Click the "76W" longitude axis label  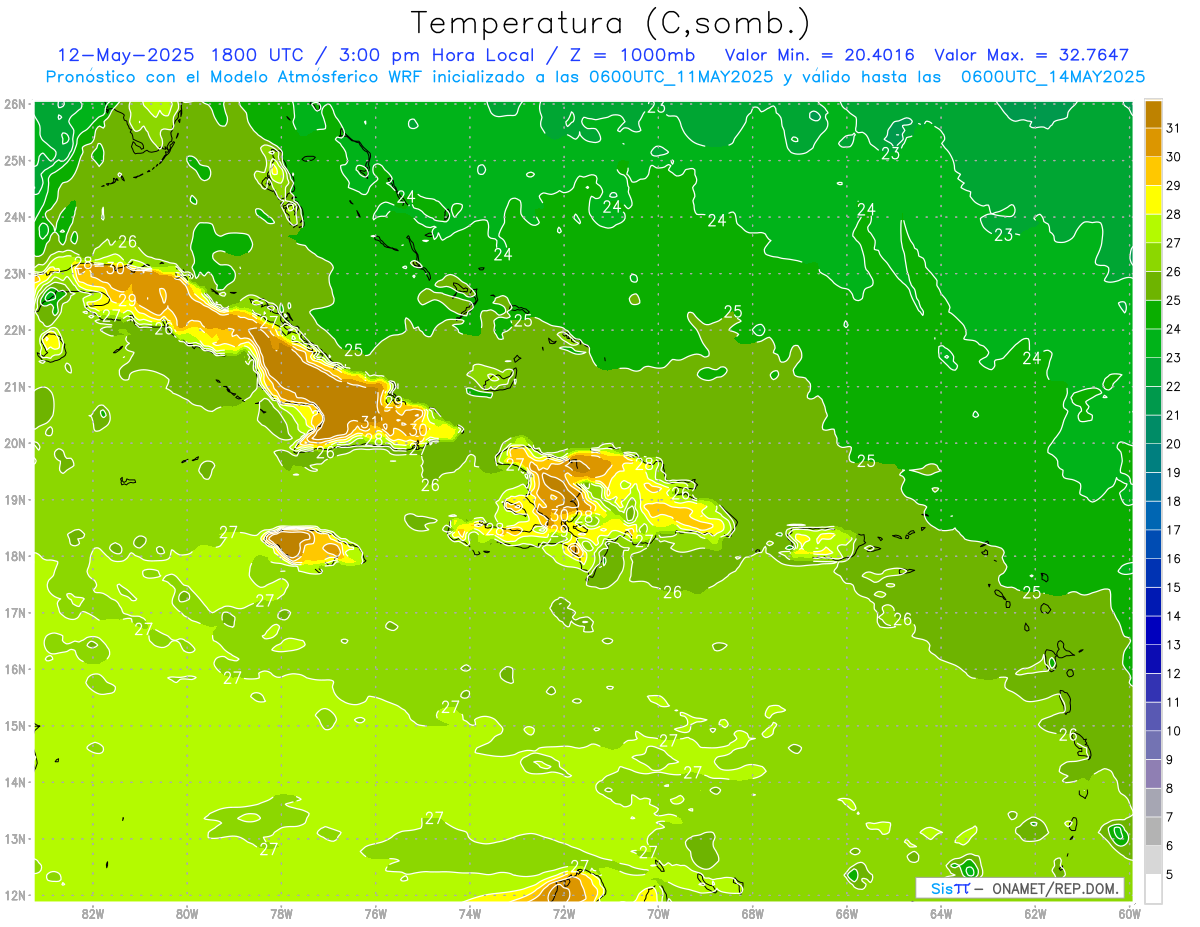[376, 913]
